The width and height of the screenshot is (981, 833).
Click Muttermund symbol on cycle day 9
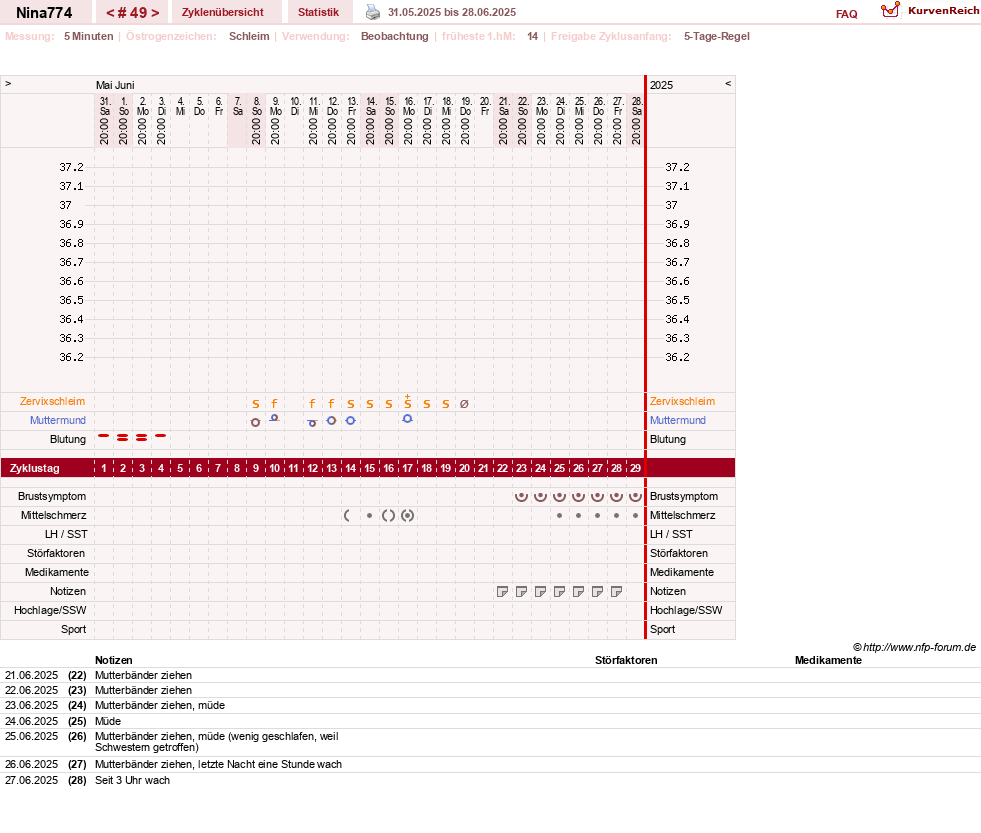(x=255, y=422)
